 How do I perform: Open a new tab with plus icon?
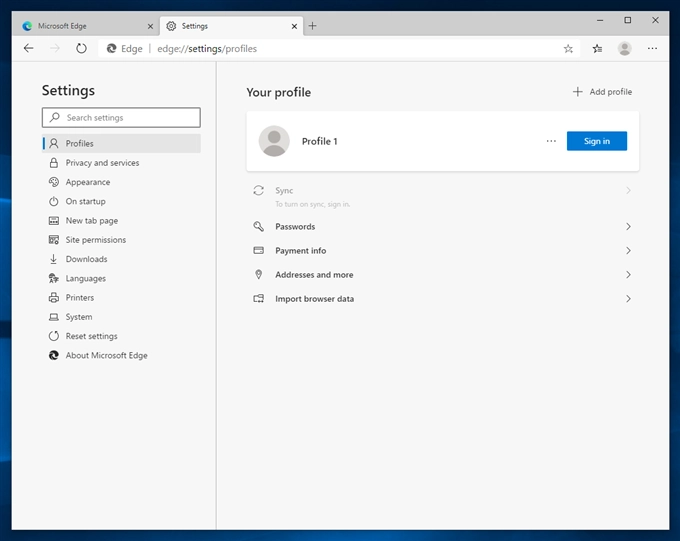pyautogui.click(x=312, y=26)
